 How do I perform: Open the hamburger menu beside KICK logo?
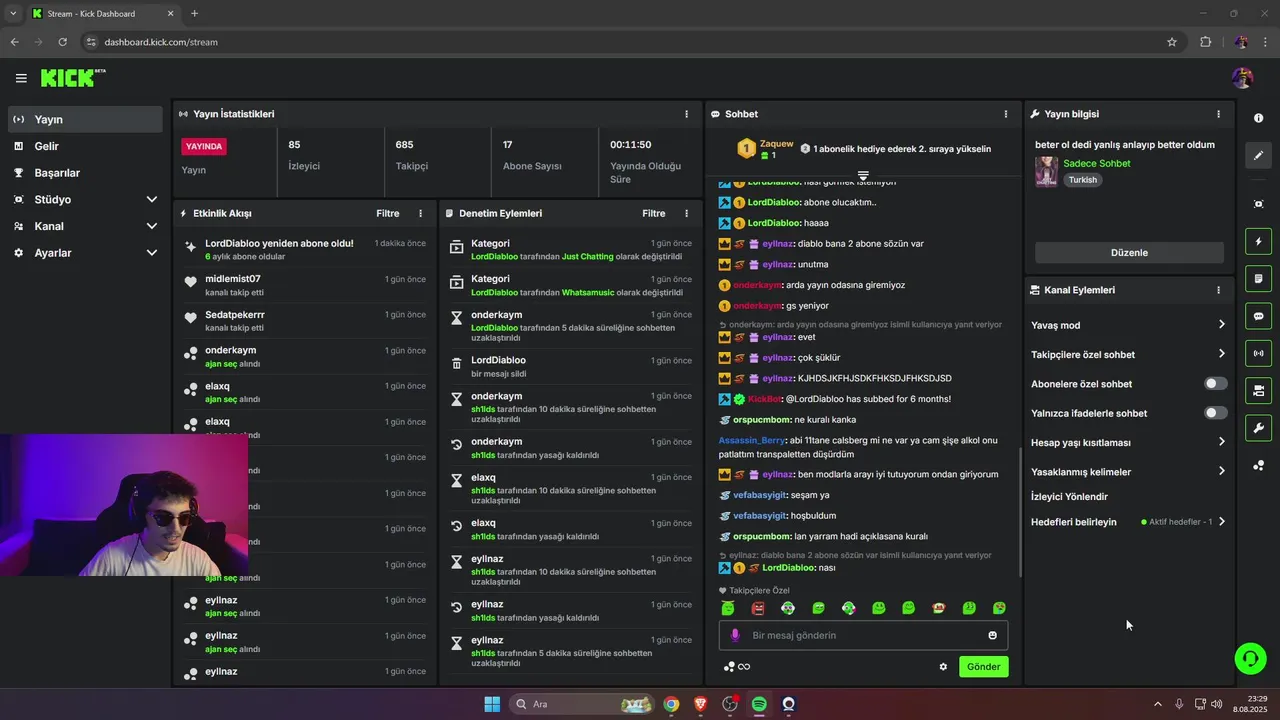[x=21, y=78]
